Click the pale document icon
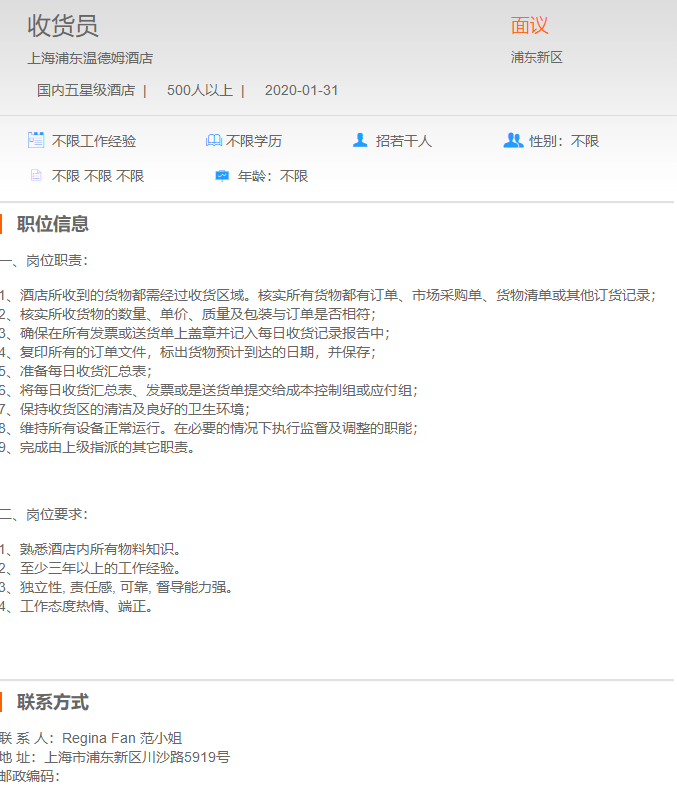The height and width of the screenshot is (787, 677). [36, 176]
